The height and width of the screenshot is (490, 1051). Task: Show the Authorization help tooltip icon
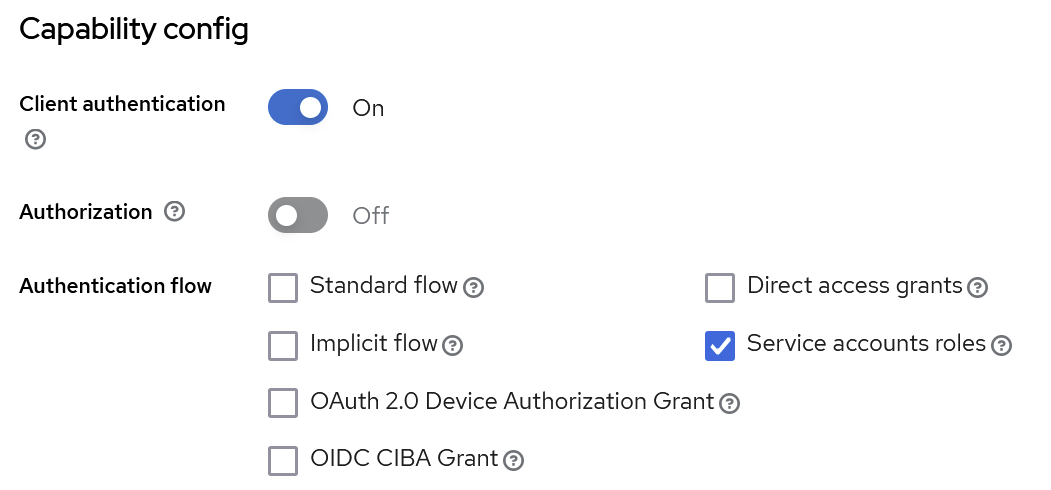click(x=175, y=212)
